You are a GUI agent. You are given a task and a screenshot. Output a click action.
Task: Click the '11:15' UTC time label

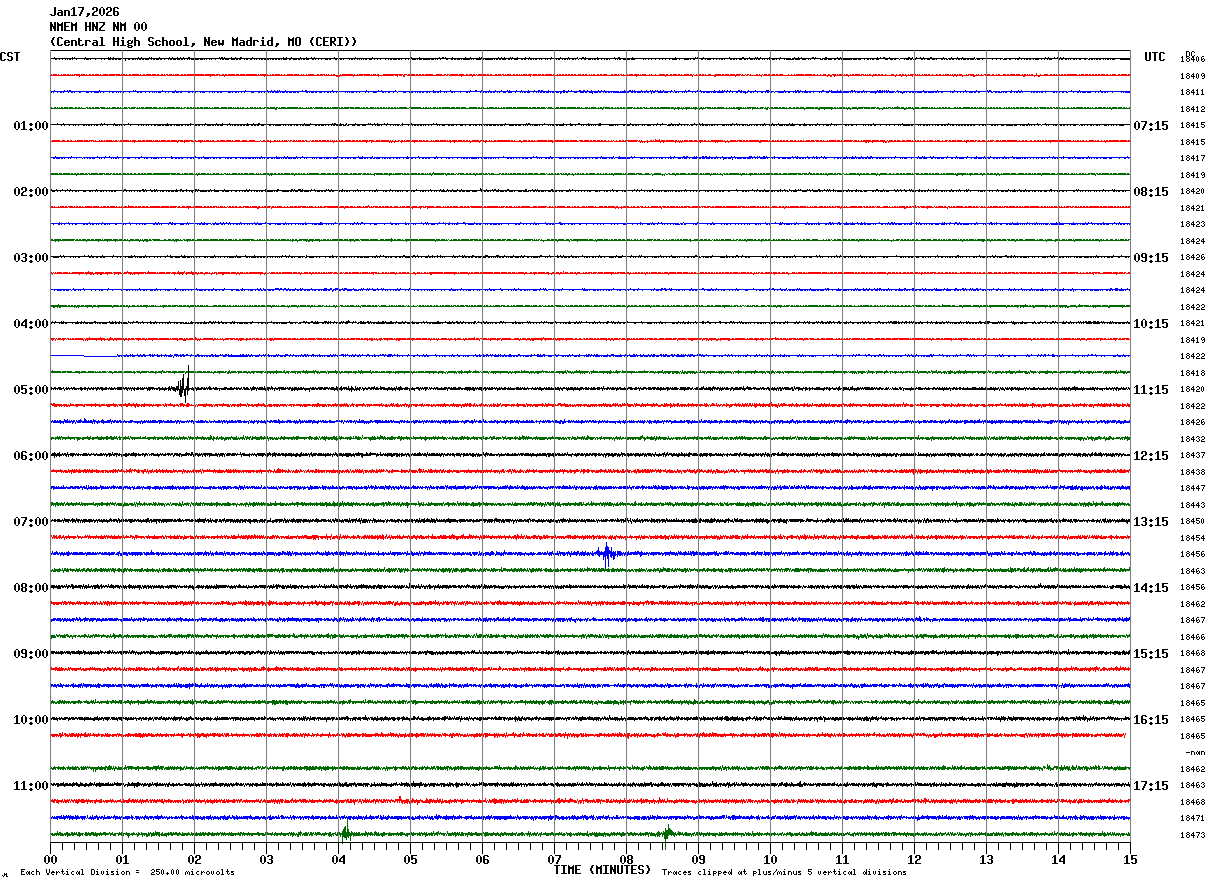tap(1151, 390)
